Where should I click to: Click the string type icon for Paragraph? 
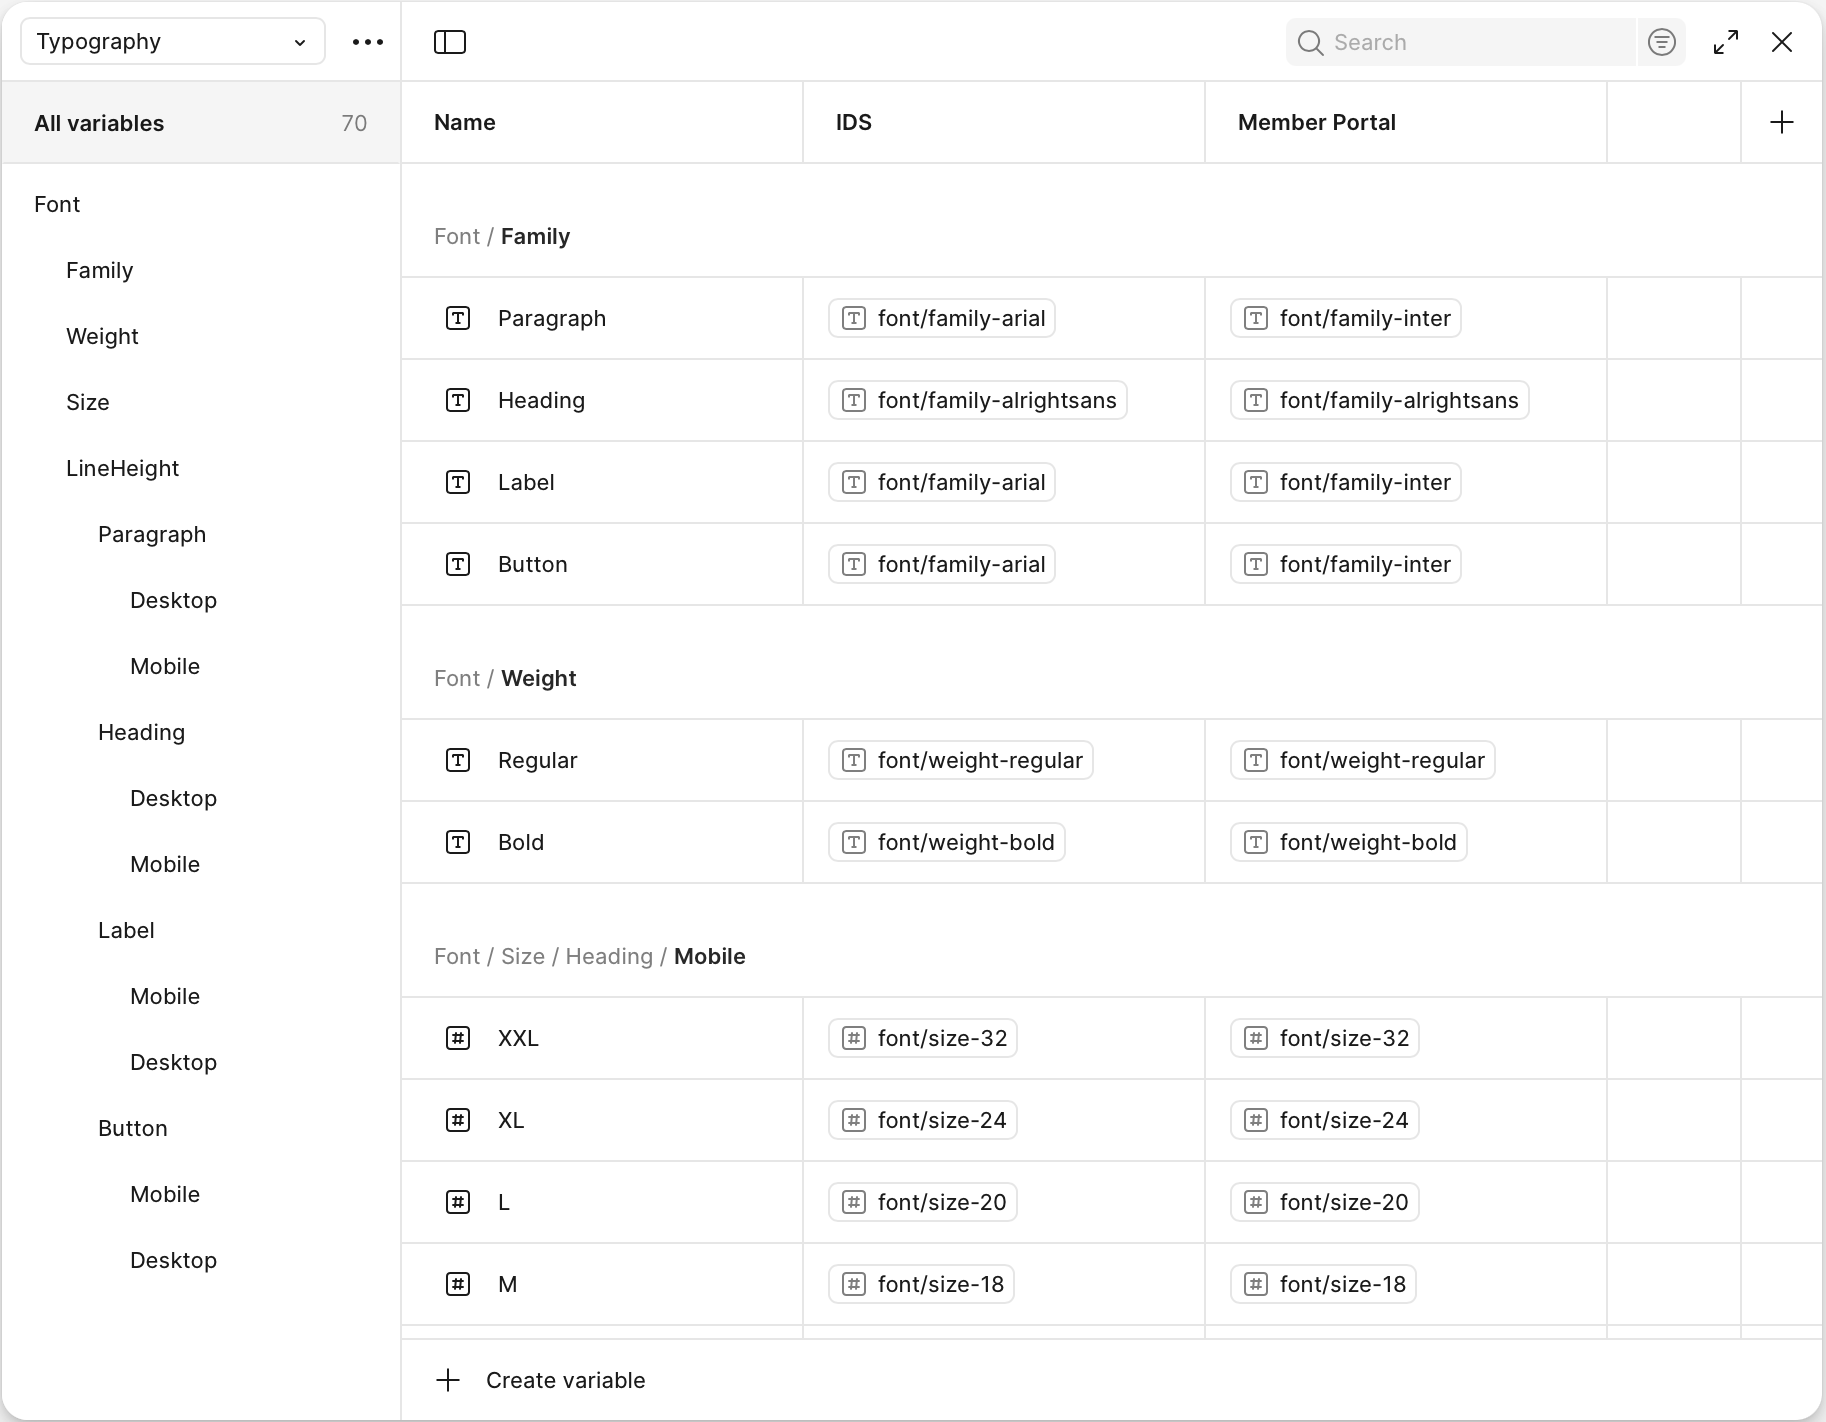(458, 318)
